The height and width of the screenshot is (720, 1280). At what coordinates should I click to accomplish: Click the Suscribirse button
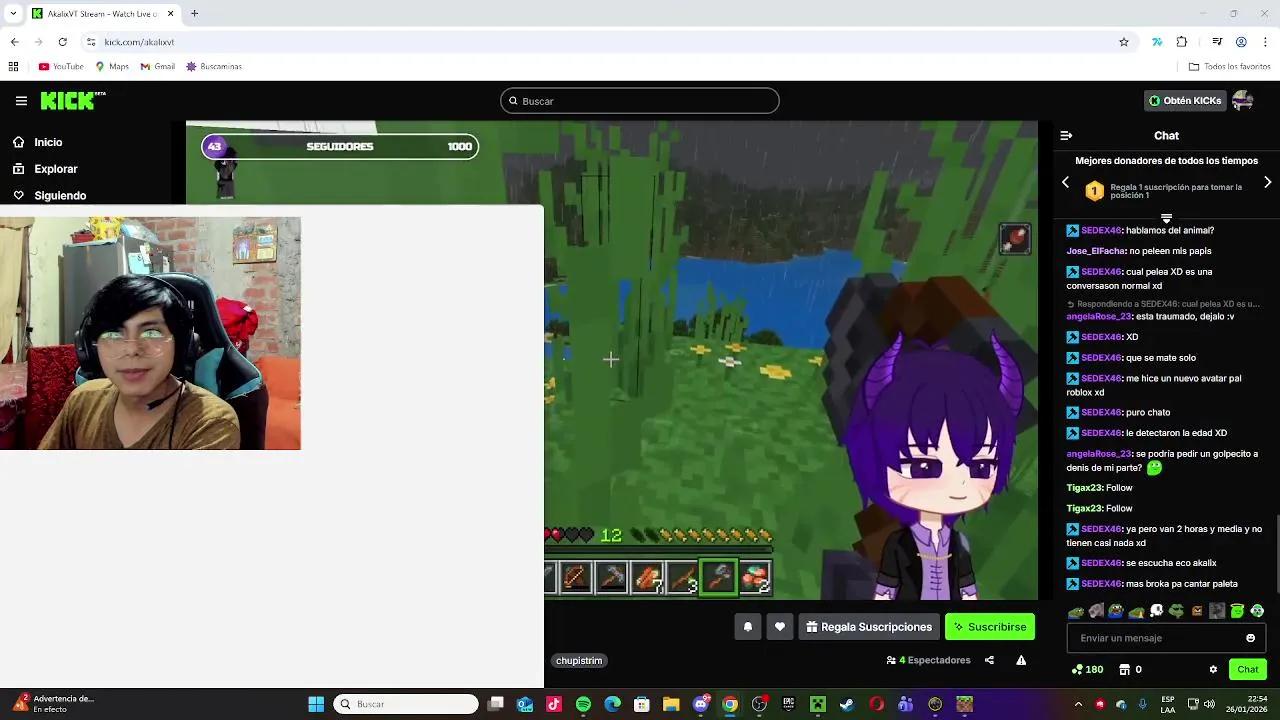click(x=989, y=627)
